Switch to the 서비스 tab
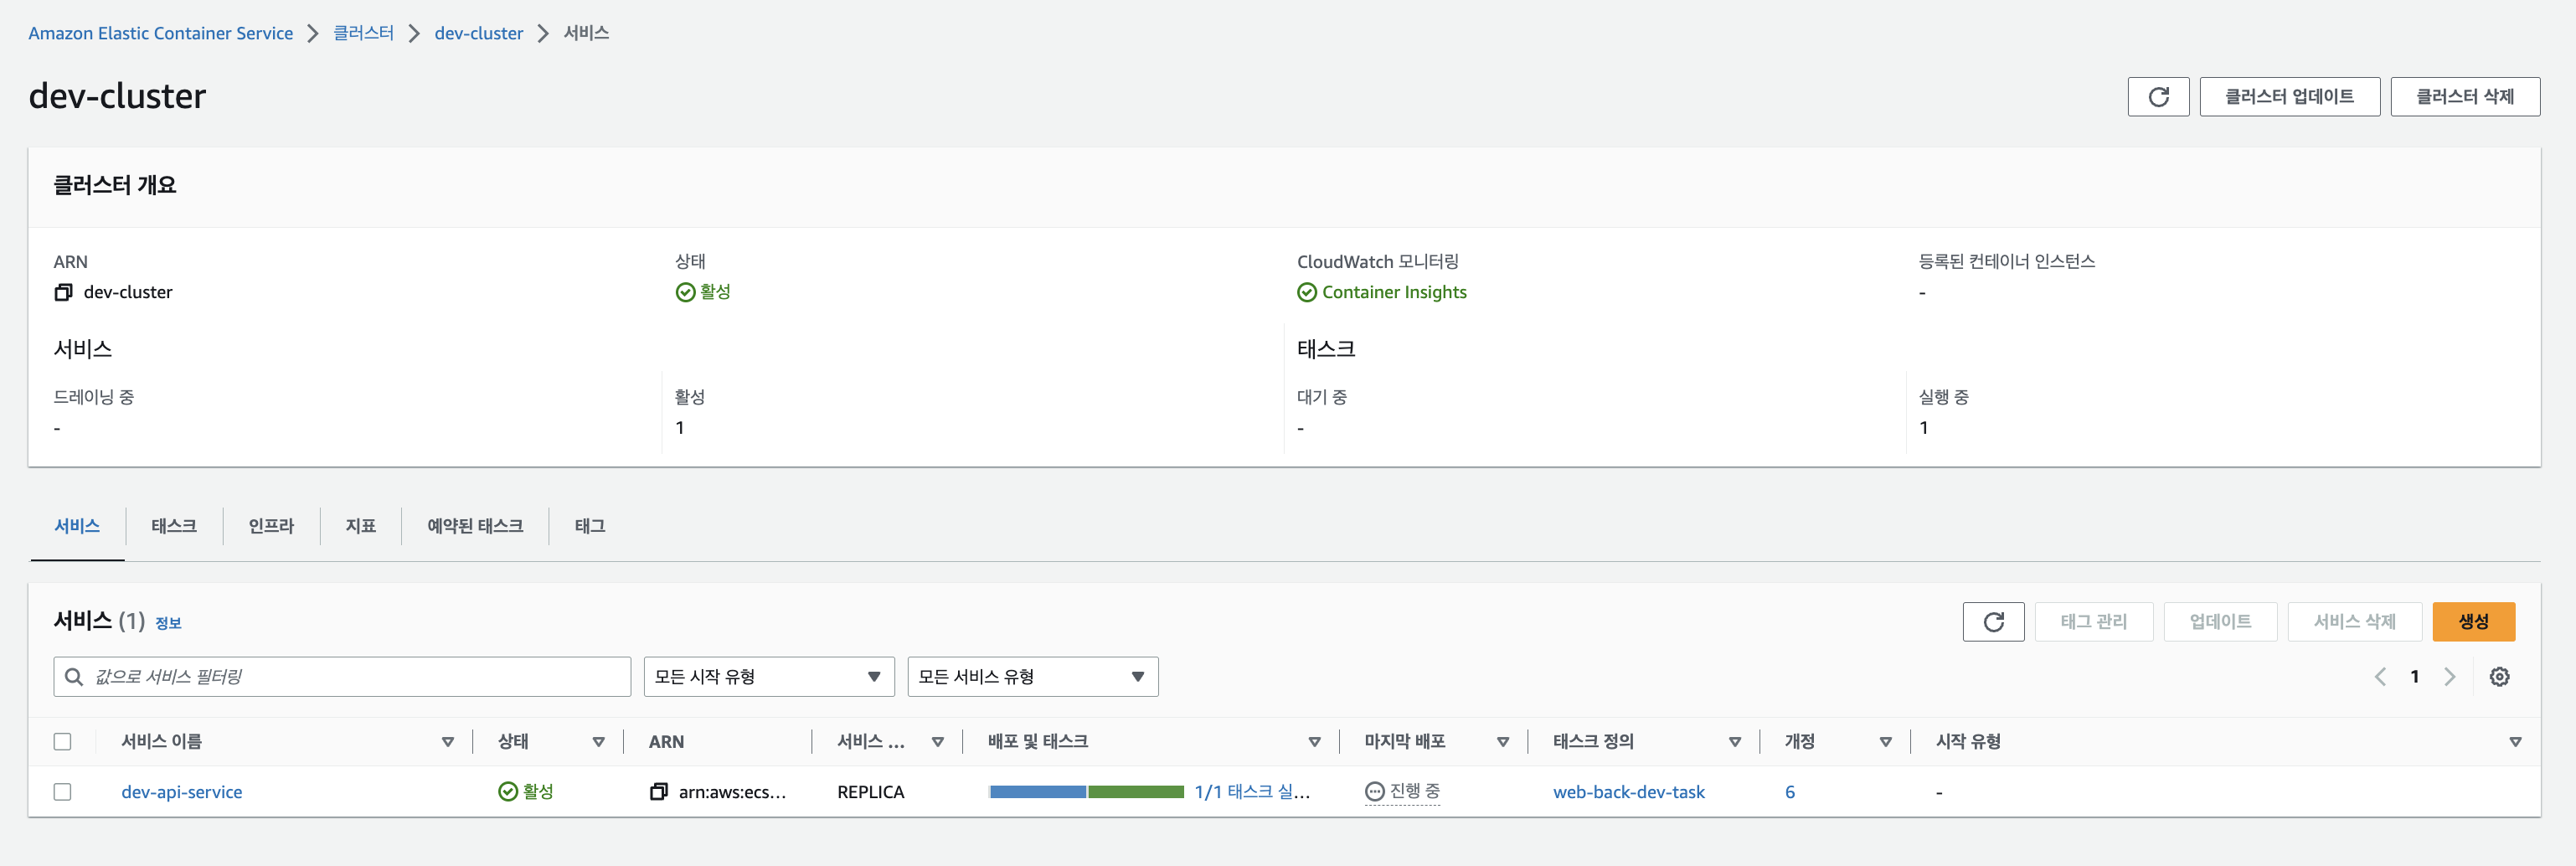This screenshot has width=2576, height=866. pos(77,526)
